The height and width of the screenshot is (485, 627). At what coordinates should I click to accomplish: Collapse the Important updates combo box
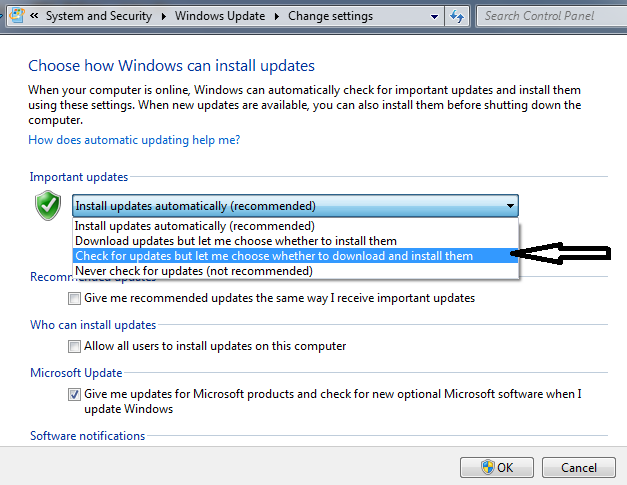point(295,206)
